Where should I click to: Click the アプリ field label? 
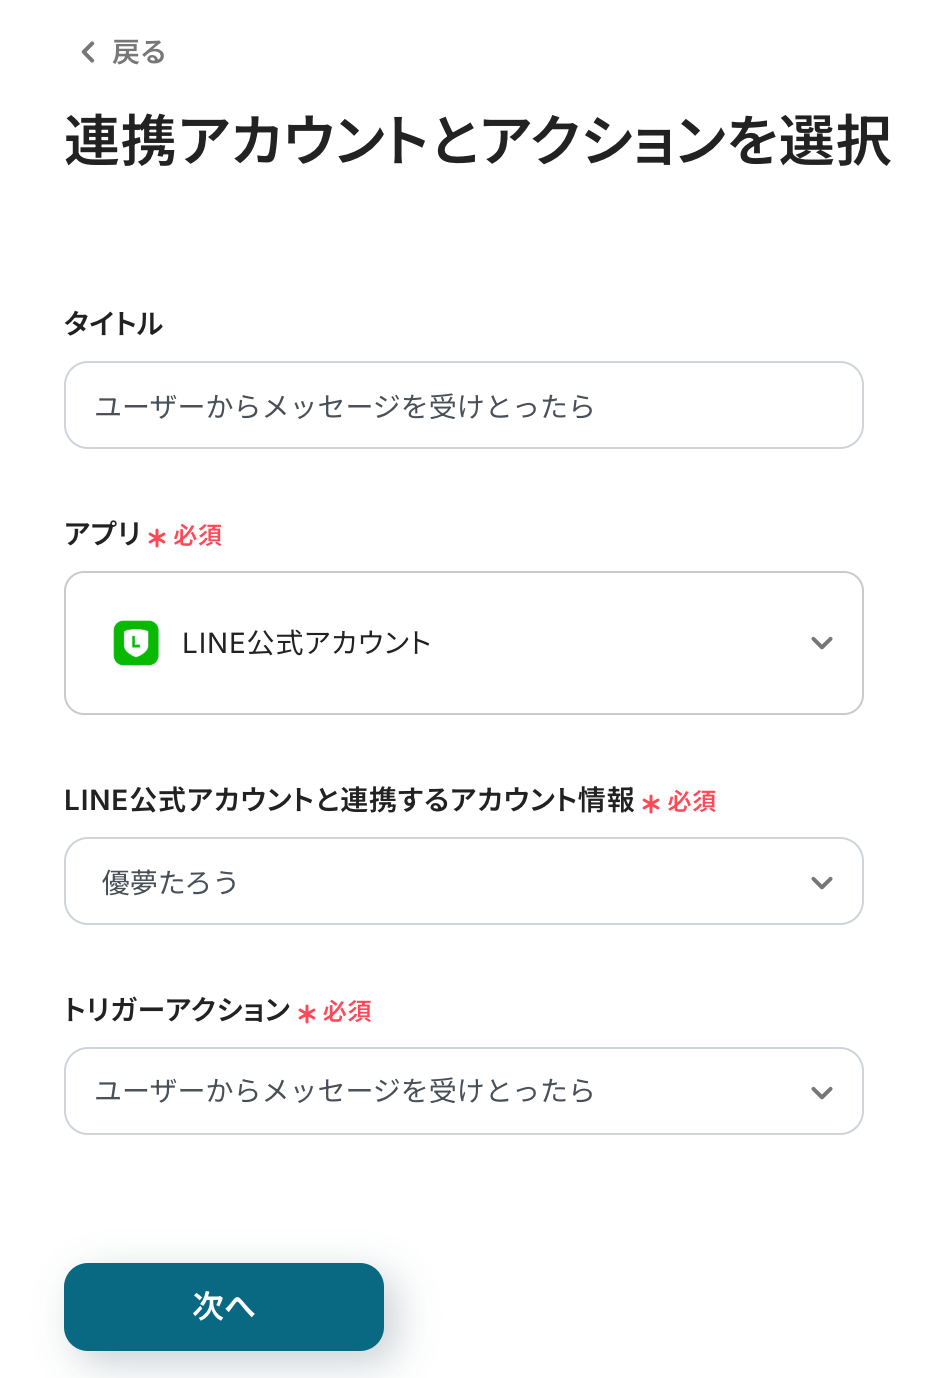tap(102, 534)
